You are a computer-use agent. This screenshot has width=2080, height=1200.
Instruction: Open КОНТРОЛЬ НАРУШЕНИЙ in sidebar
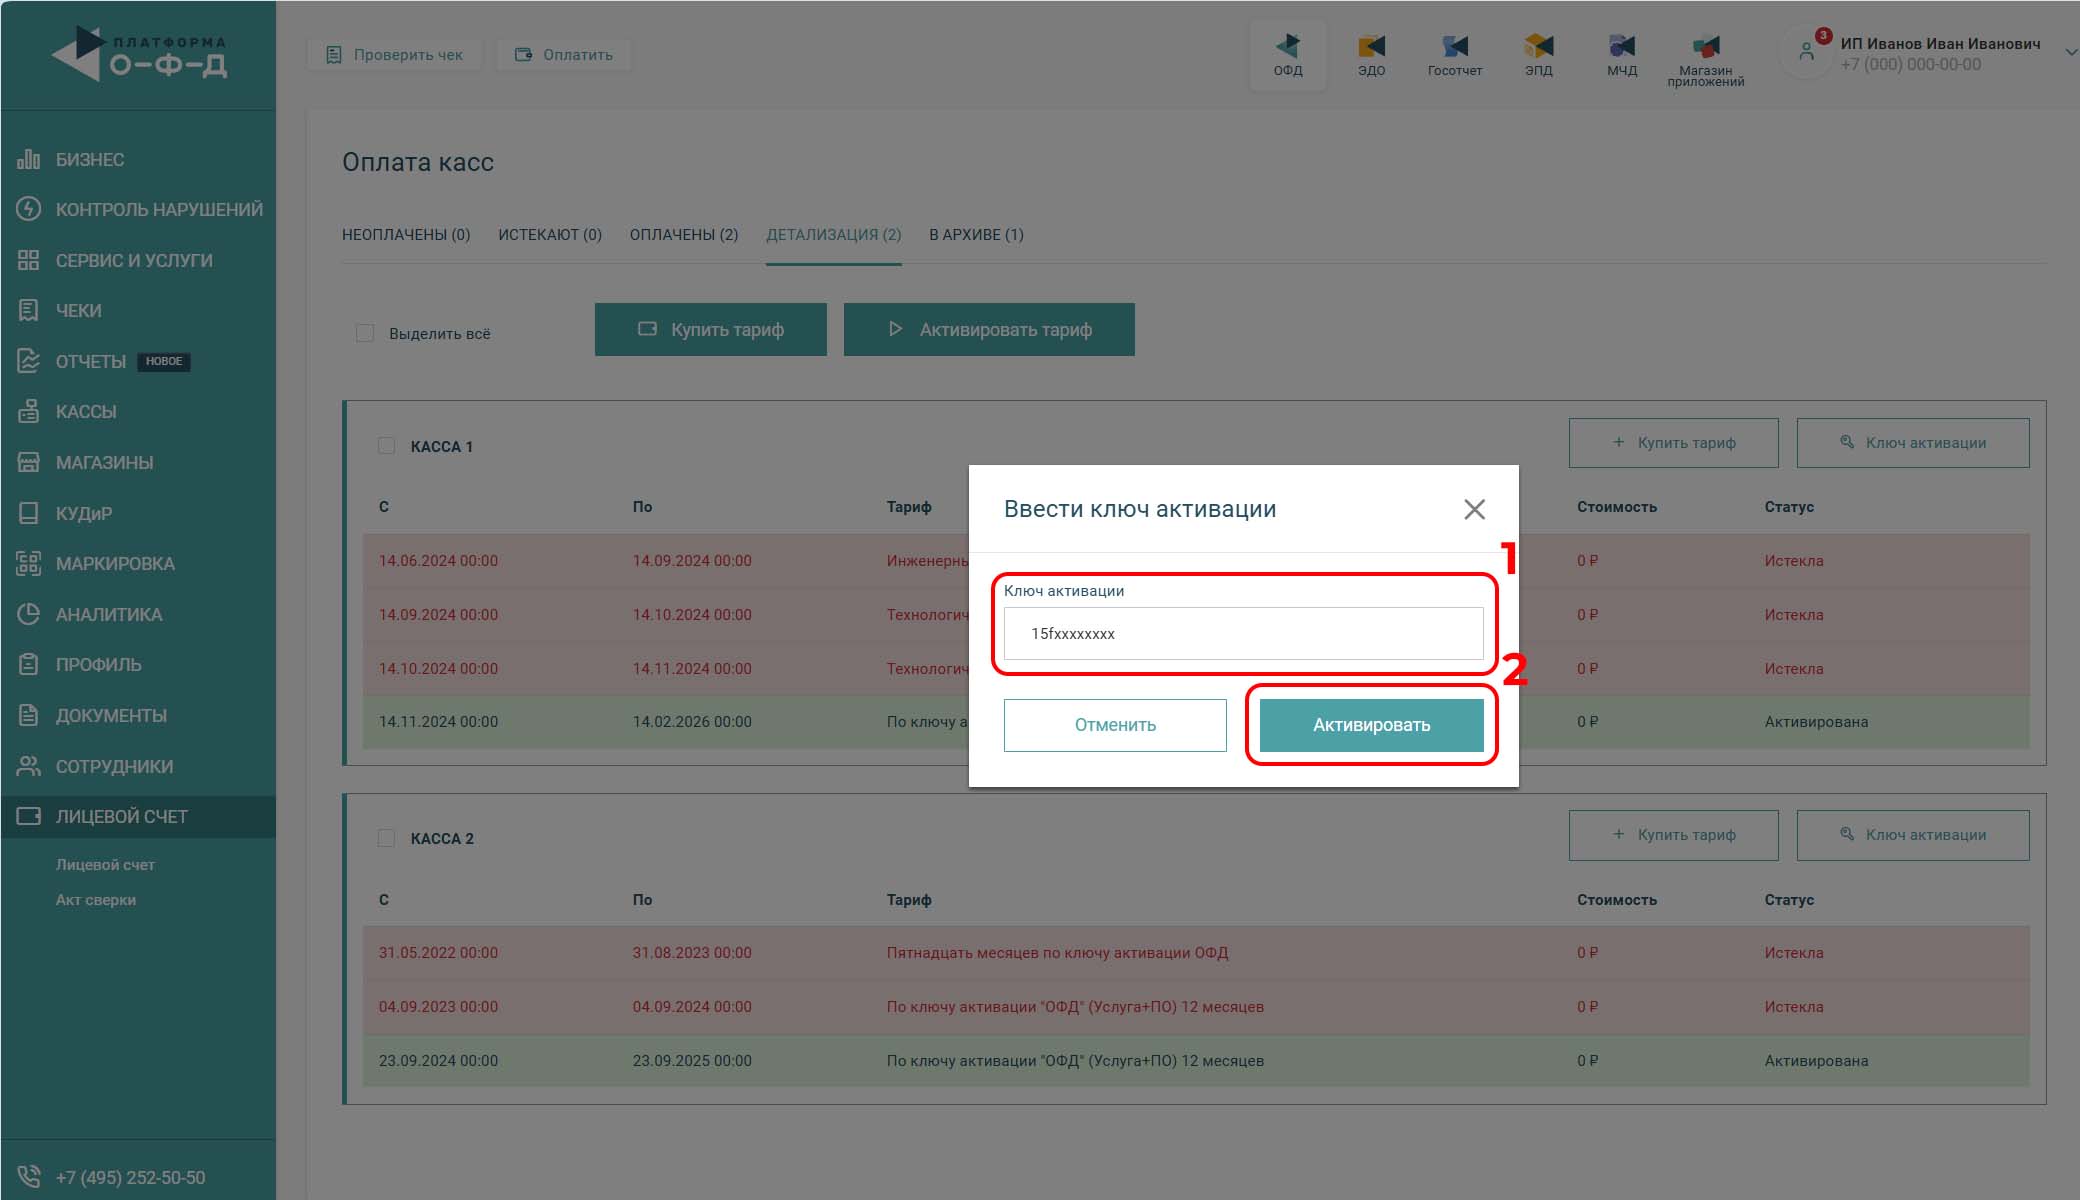click(x=138, y=209)
